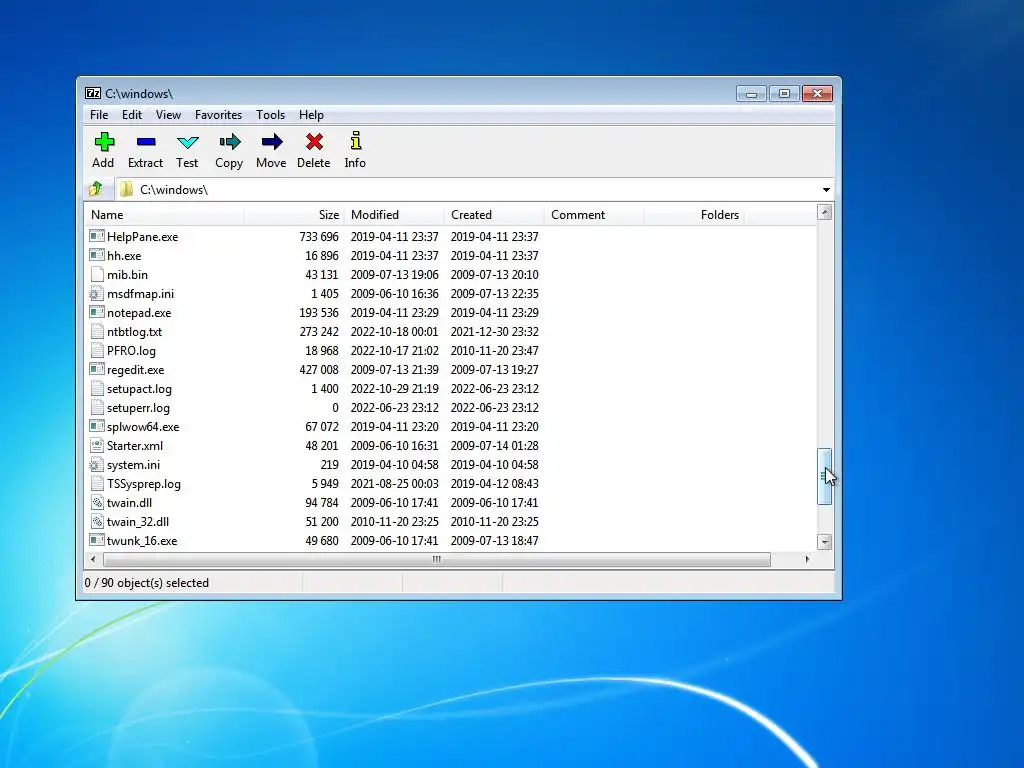The image size is (1024, 768).
Task: Select the twain_32.dll file icon
Action: click(x=97, y=521)
